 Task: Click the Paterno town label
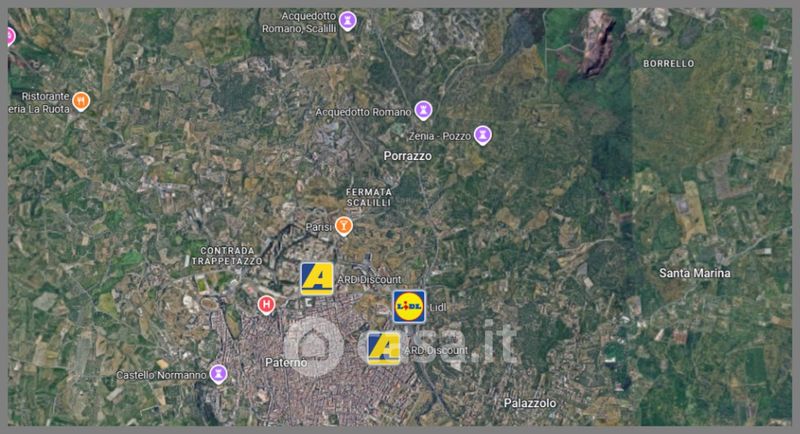(x=286, y=363)
